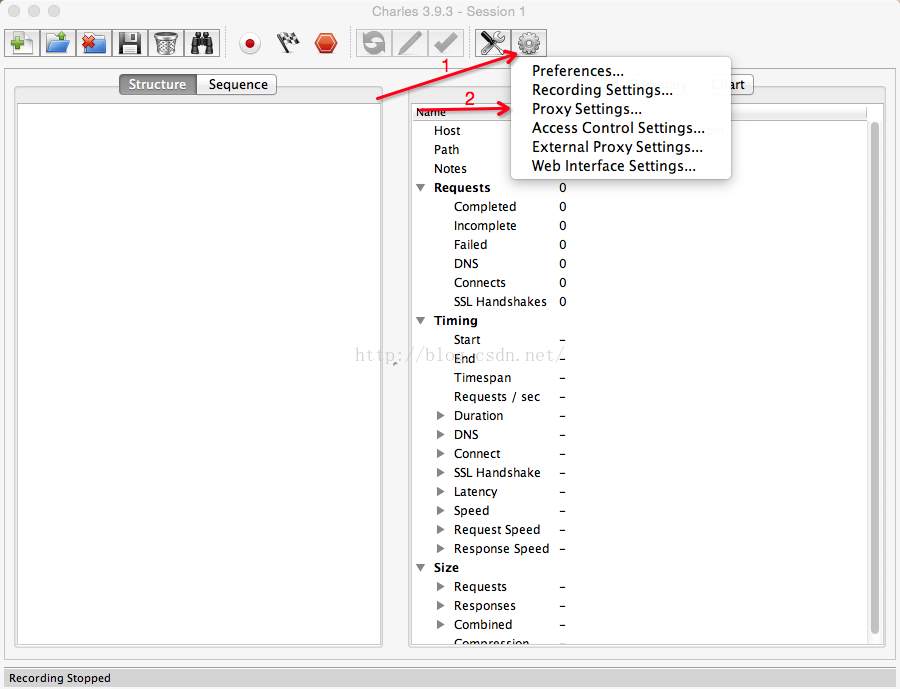
Task: Expand the Duration row under Timing
Action: coord(440,415)
